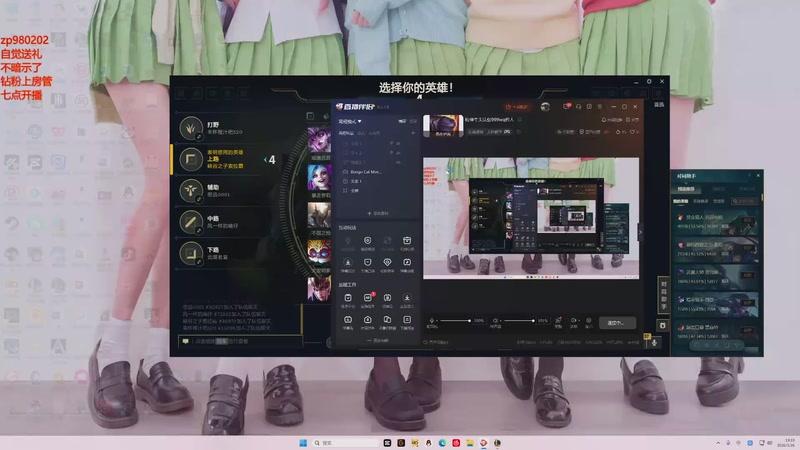This screenshot has width=800, height=450.
Task: Open the beauty effects icon with red dot
Action: point(558,321)
